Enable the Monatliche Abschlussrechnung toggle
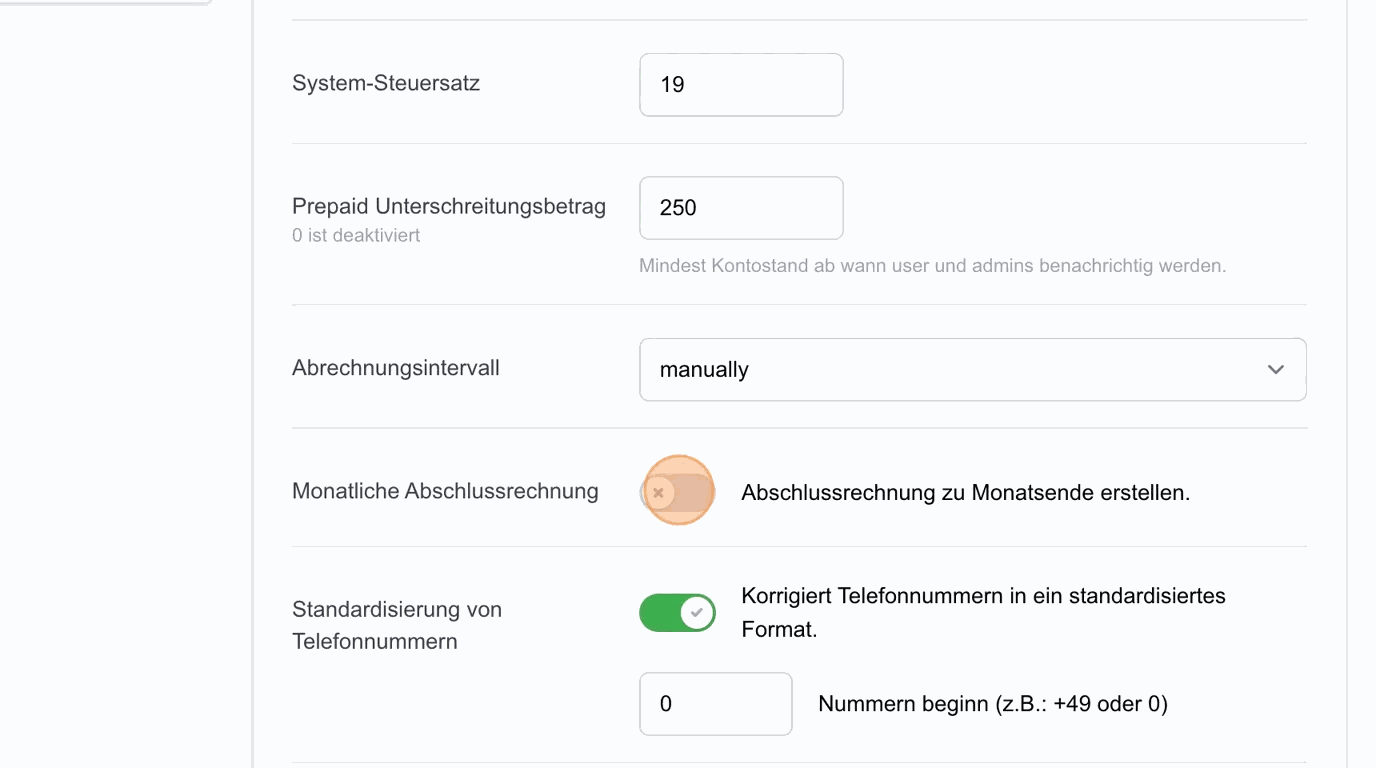 pos(678,492)
